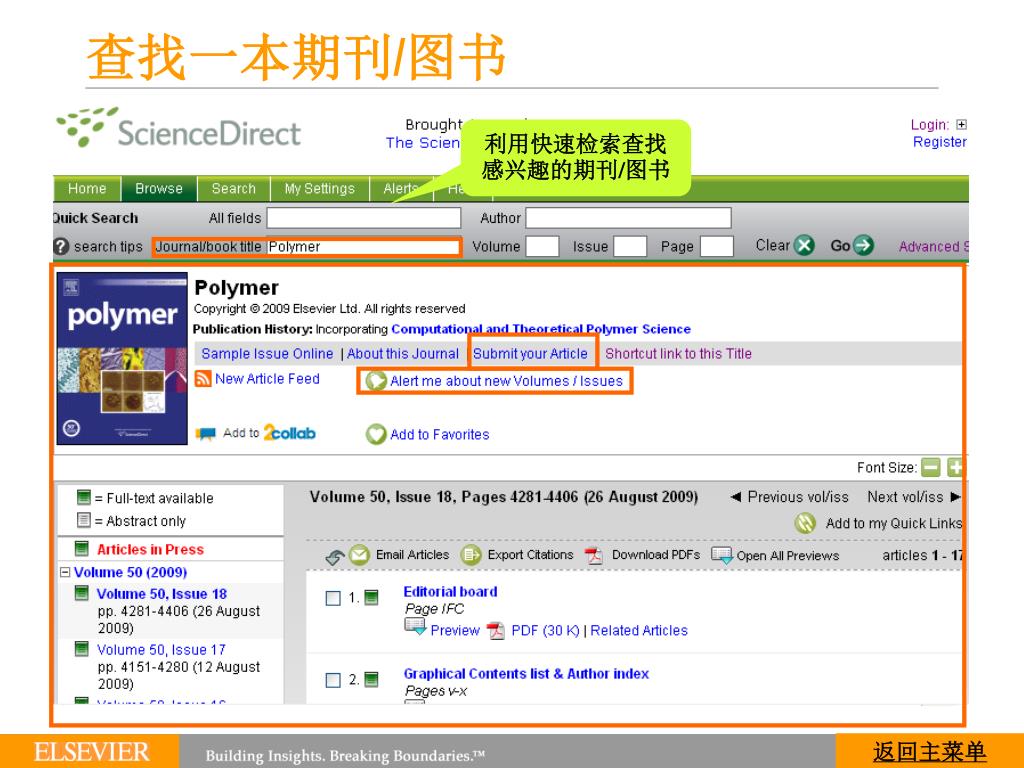The image size is (1024, 768).
Task: Click the Journal/book title field
Action: coord(363,247)
